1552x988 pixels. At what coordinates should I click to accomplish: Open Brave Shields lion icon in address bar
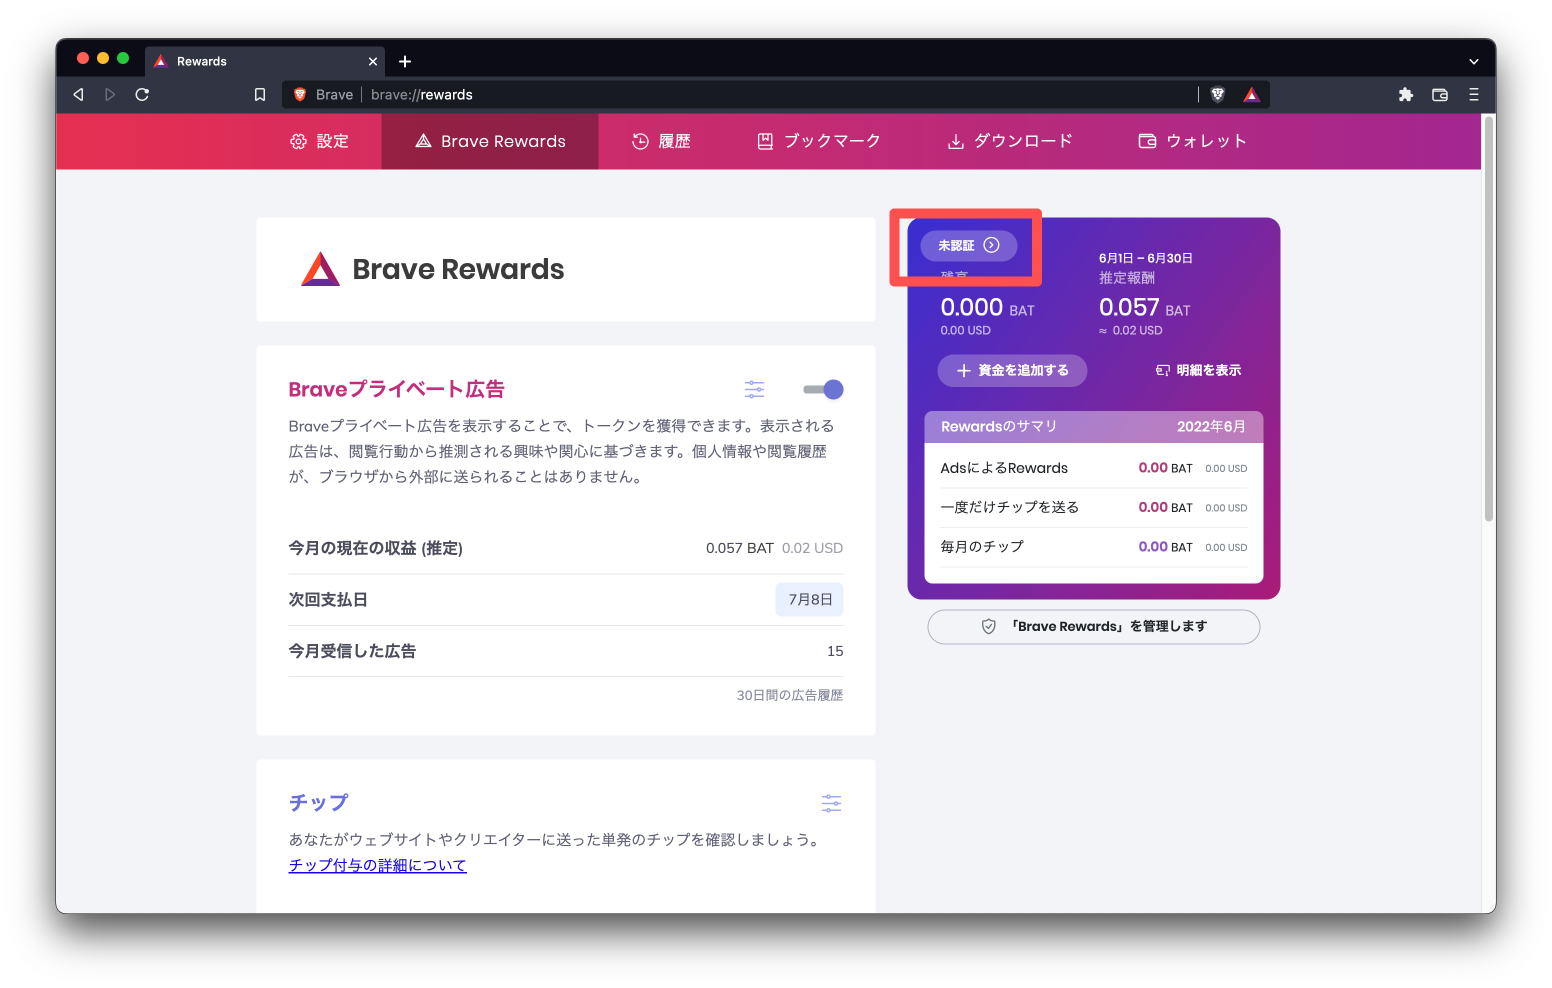pos(1218,95)
